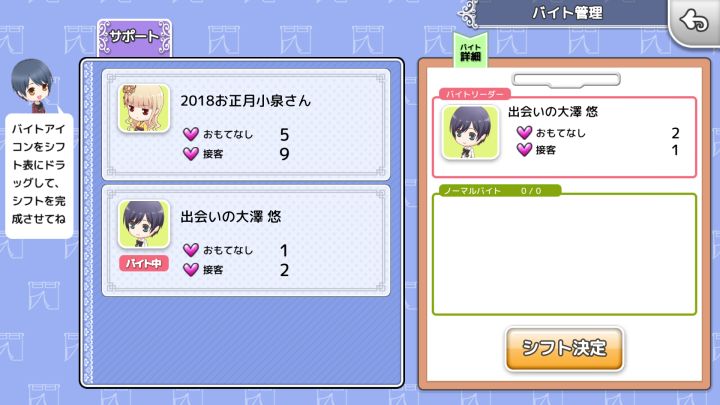Select the 2018お正月小泉さん list card
The width and height of the screenshot is (720, 405).
click(246, 124)
